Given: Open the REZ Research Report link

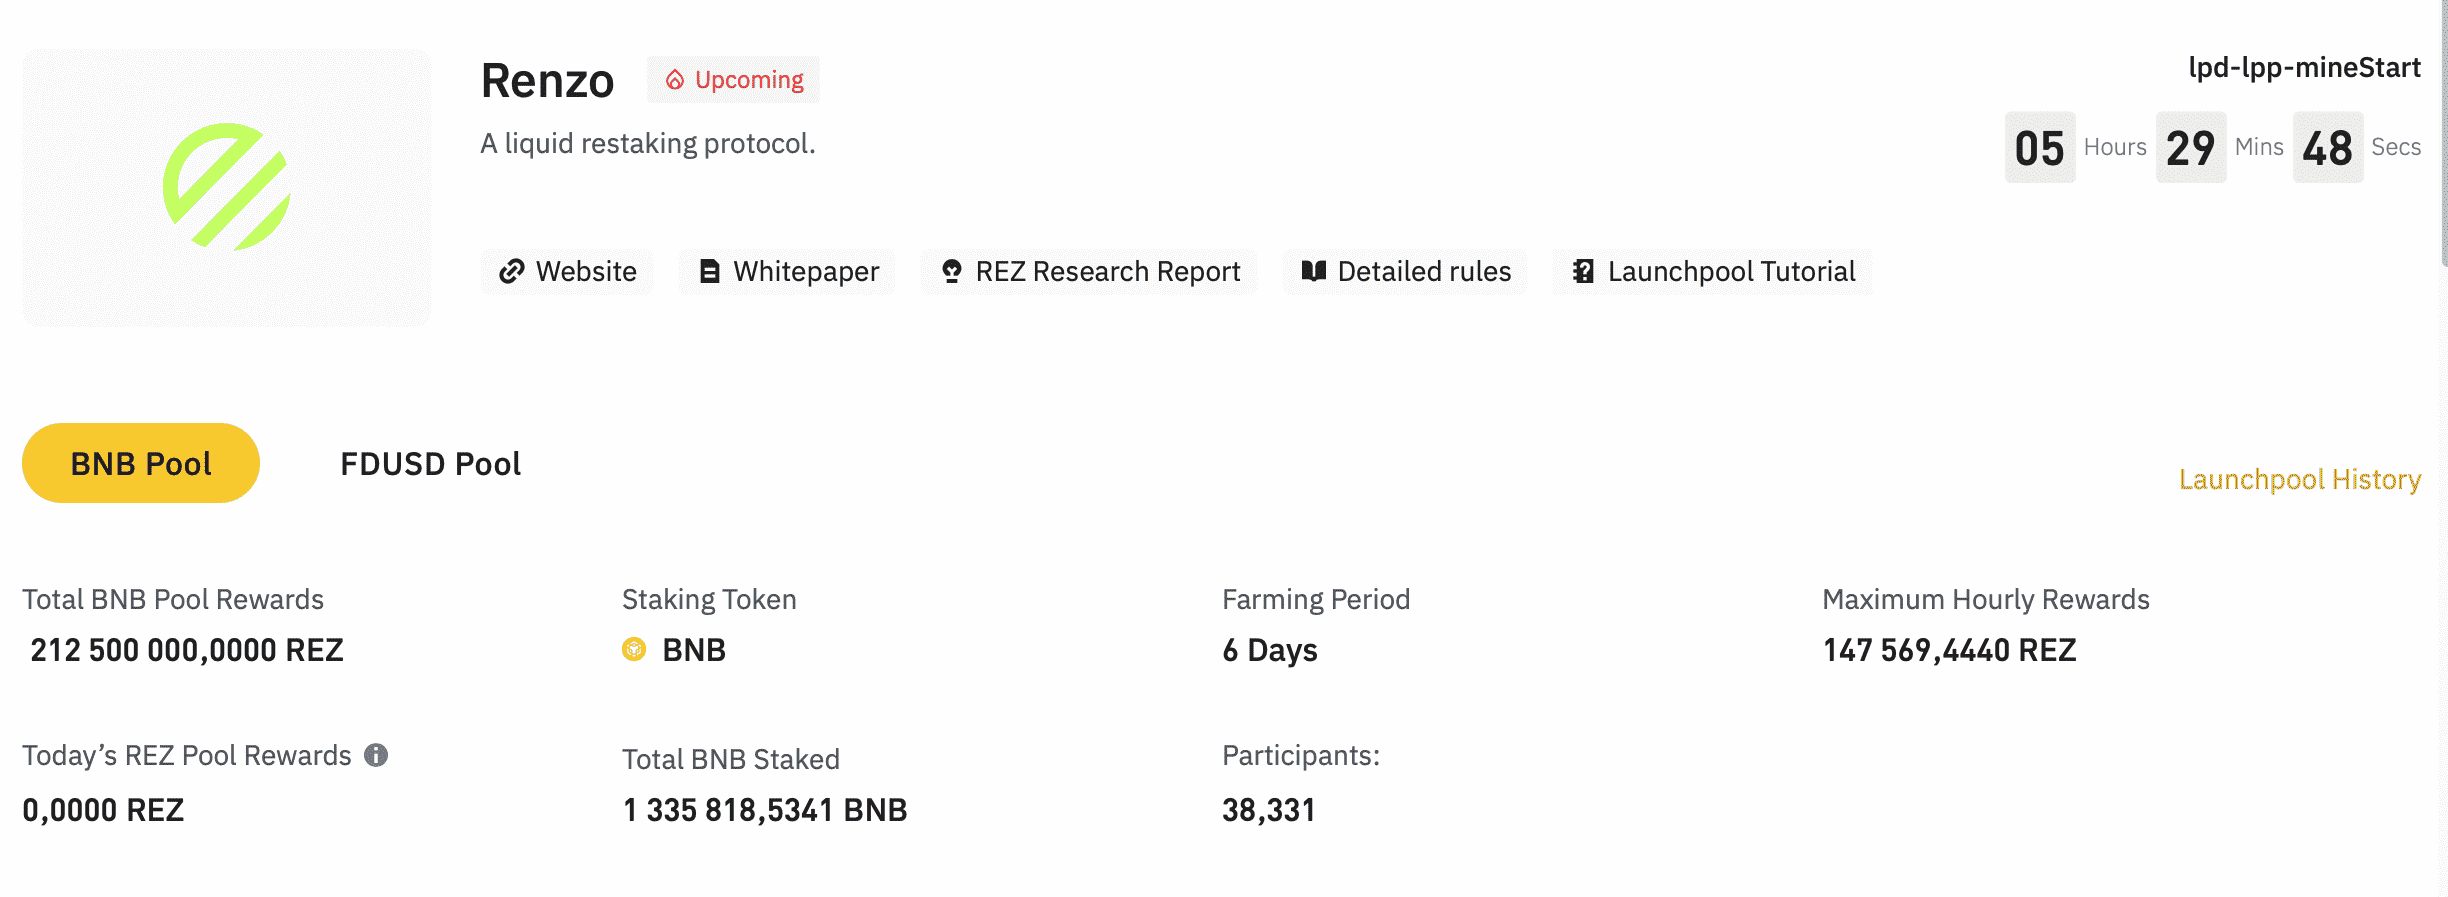Looking at the screenshot, I should [1107, 272].
